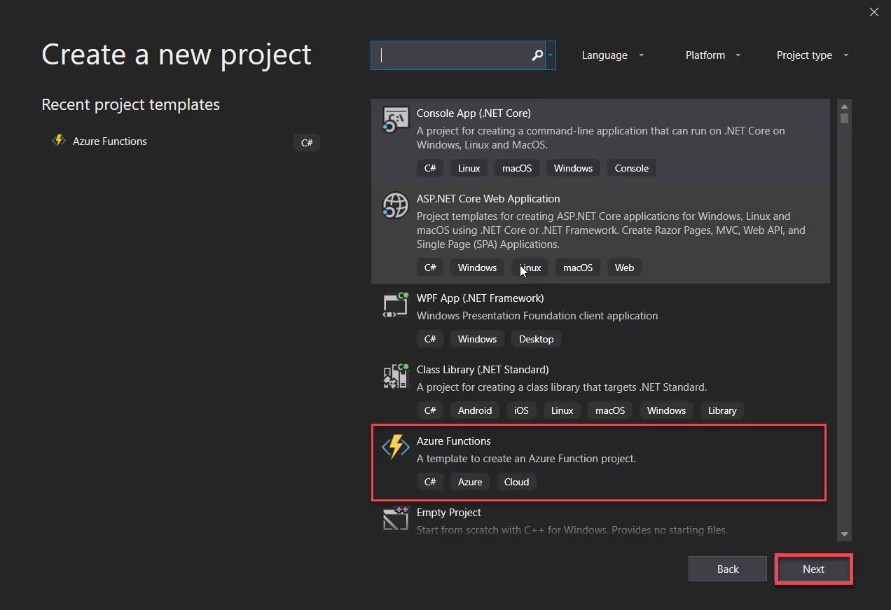Viewport: 891px width, 610px height.
Task: Click the magnifier search icon
Action: tap(537, 55)
